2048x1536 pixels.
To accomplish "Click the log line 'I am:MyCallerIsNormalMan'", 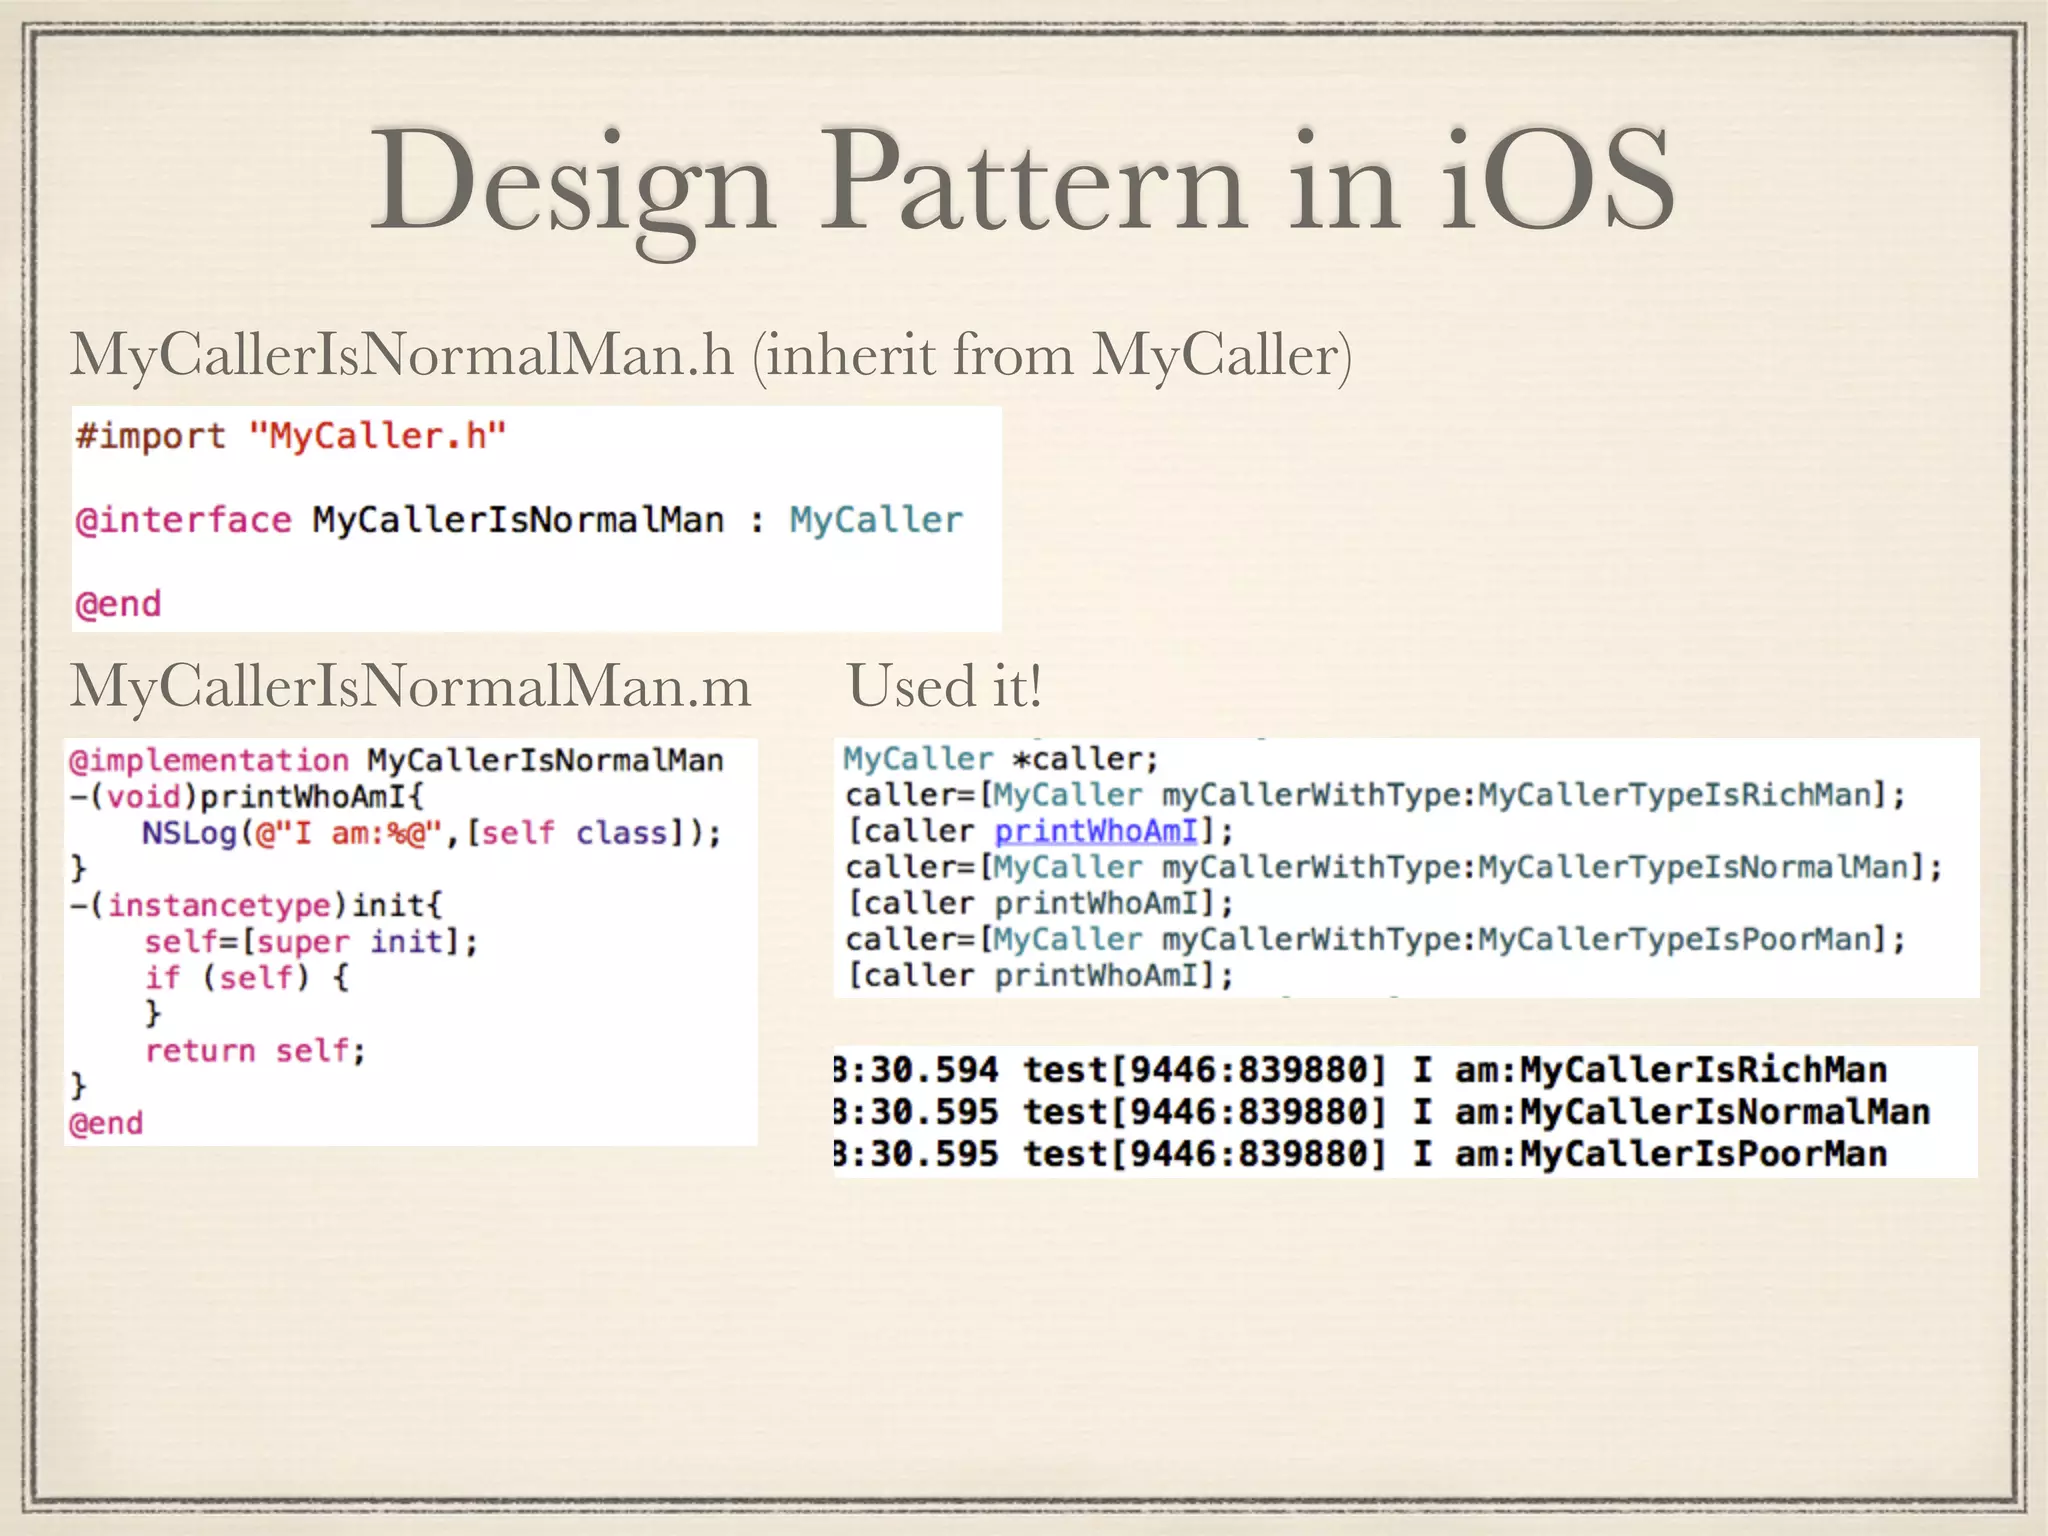I will point(1382,1112).
